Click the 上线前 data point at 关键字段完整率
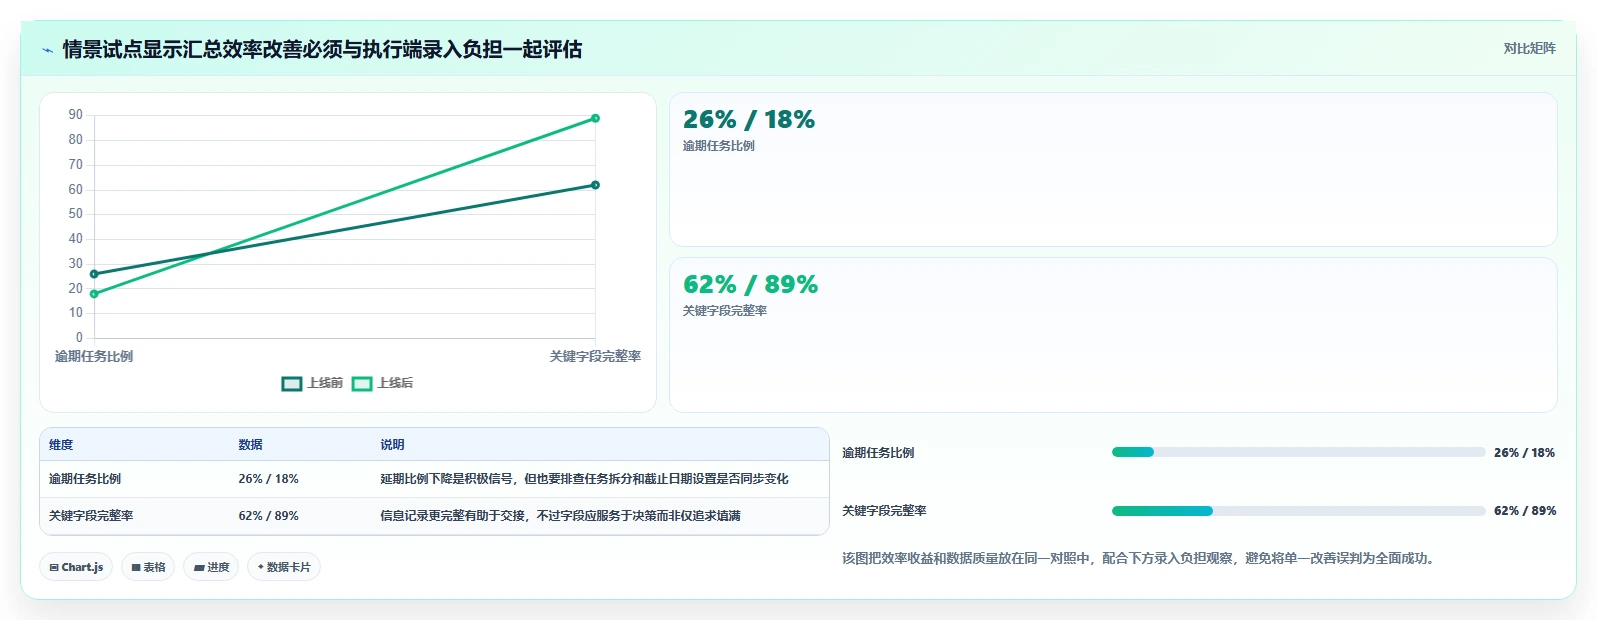The width and height of the screenshot is (1597, 620). (x=595, y=185)
